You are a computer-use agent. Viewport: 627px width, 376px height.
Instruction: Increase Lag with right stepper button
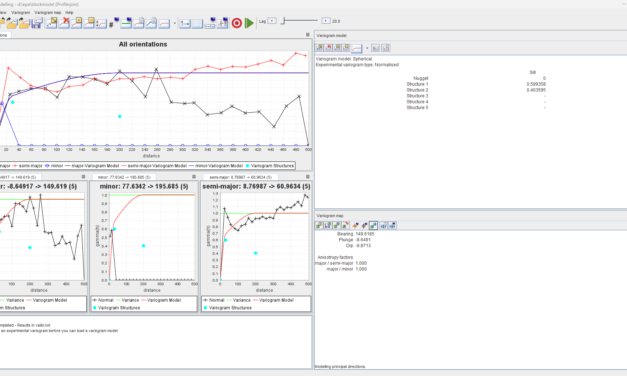(x=326, y=21)
